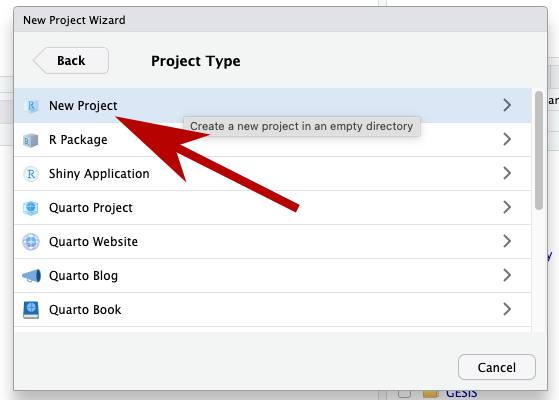This screenshot has height=400, width=559.
Task: Open the GESIS folder icon behind the dialog
Action: 430,394
